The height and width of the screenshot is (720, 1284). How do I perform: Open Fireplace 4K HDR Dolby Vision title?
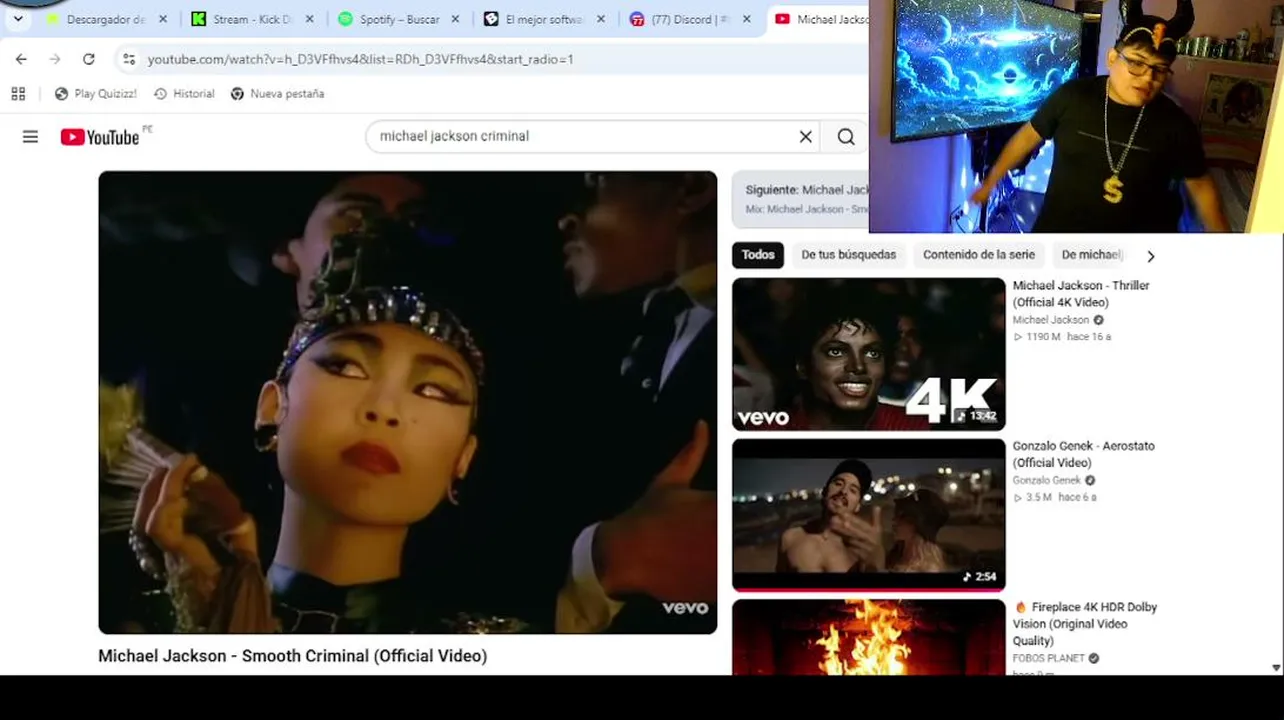pyautogui.click(x=1085, y=624)
